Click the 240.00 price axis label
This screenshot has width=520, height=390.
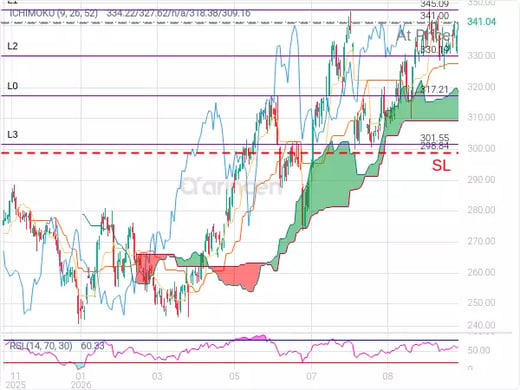(481, 325)
